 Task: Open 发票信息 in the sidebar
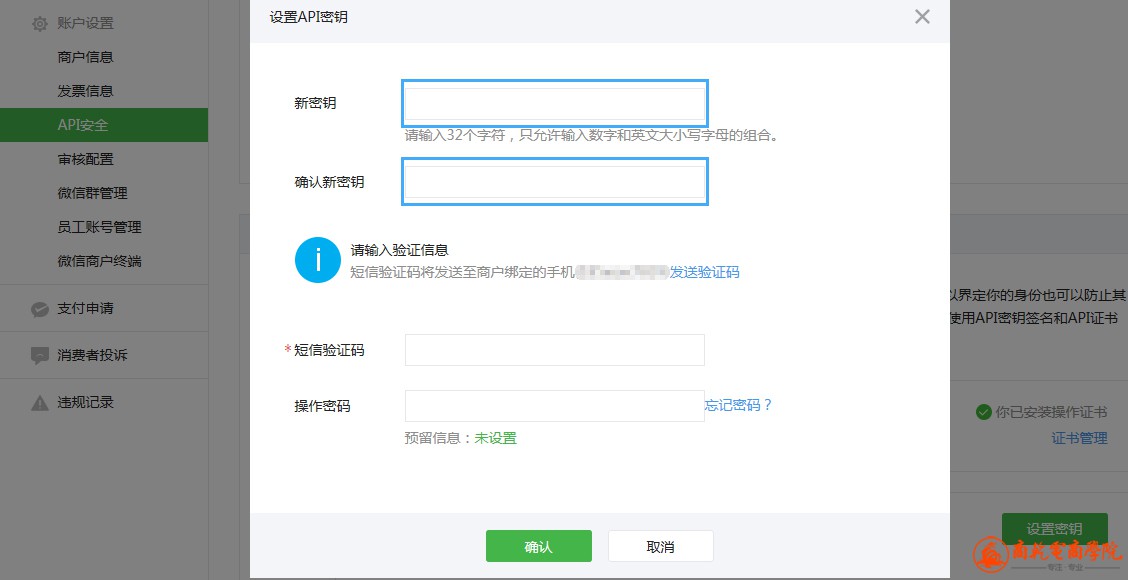[86, 91]
